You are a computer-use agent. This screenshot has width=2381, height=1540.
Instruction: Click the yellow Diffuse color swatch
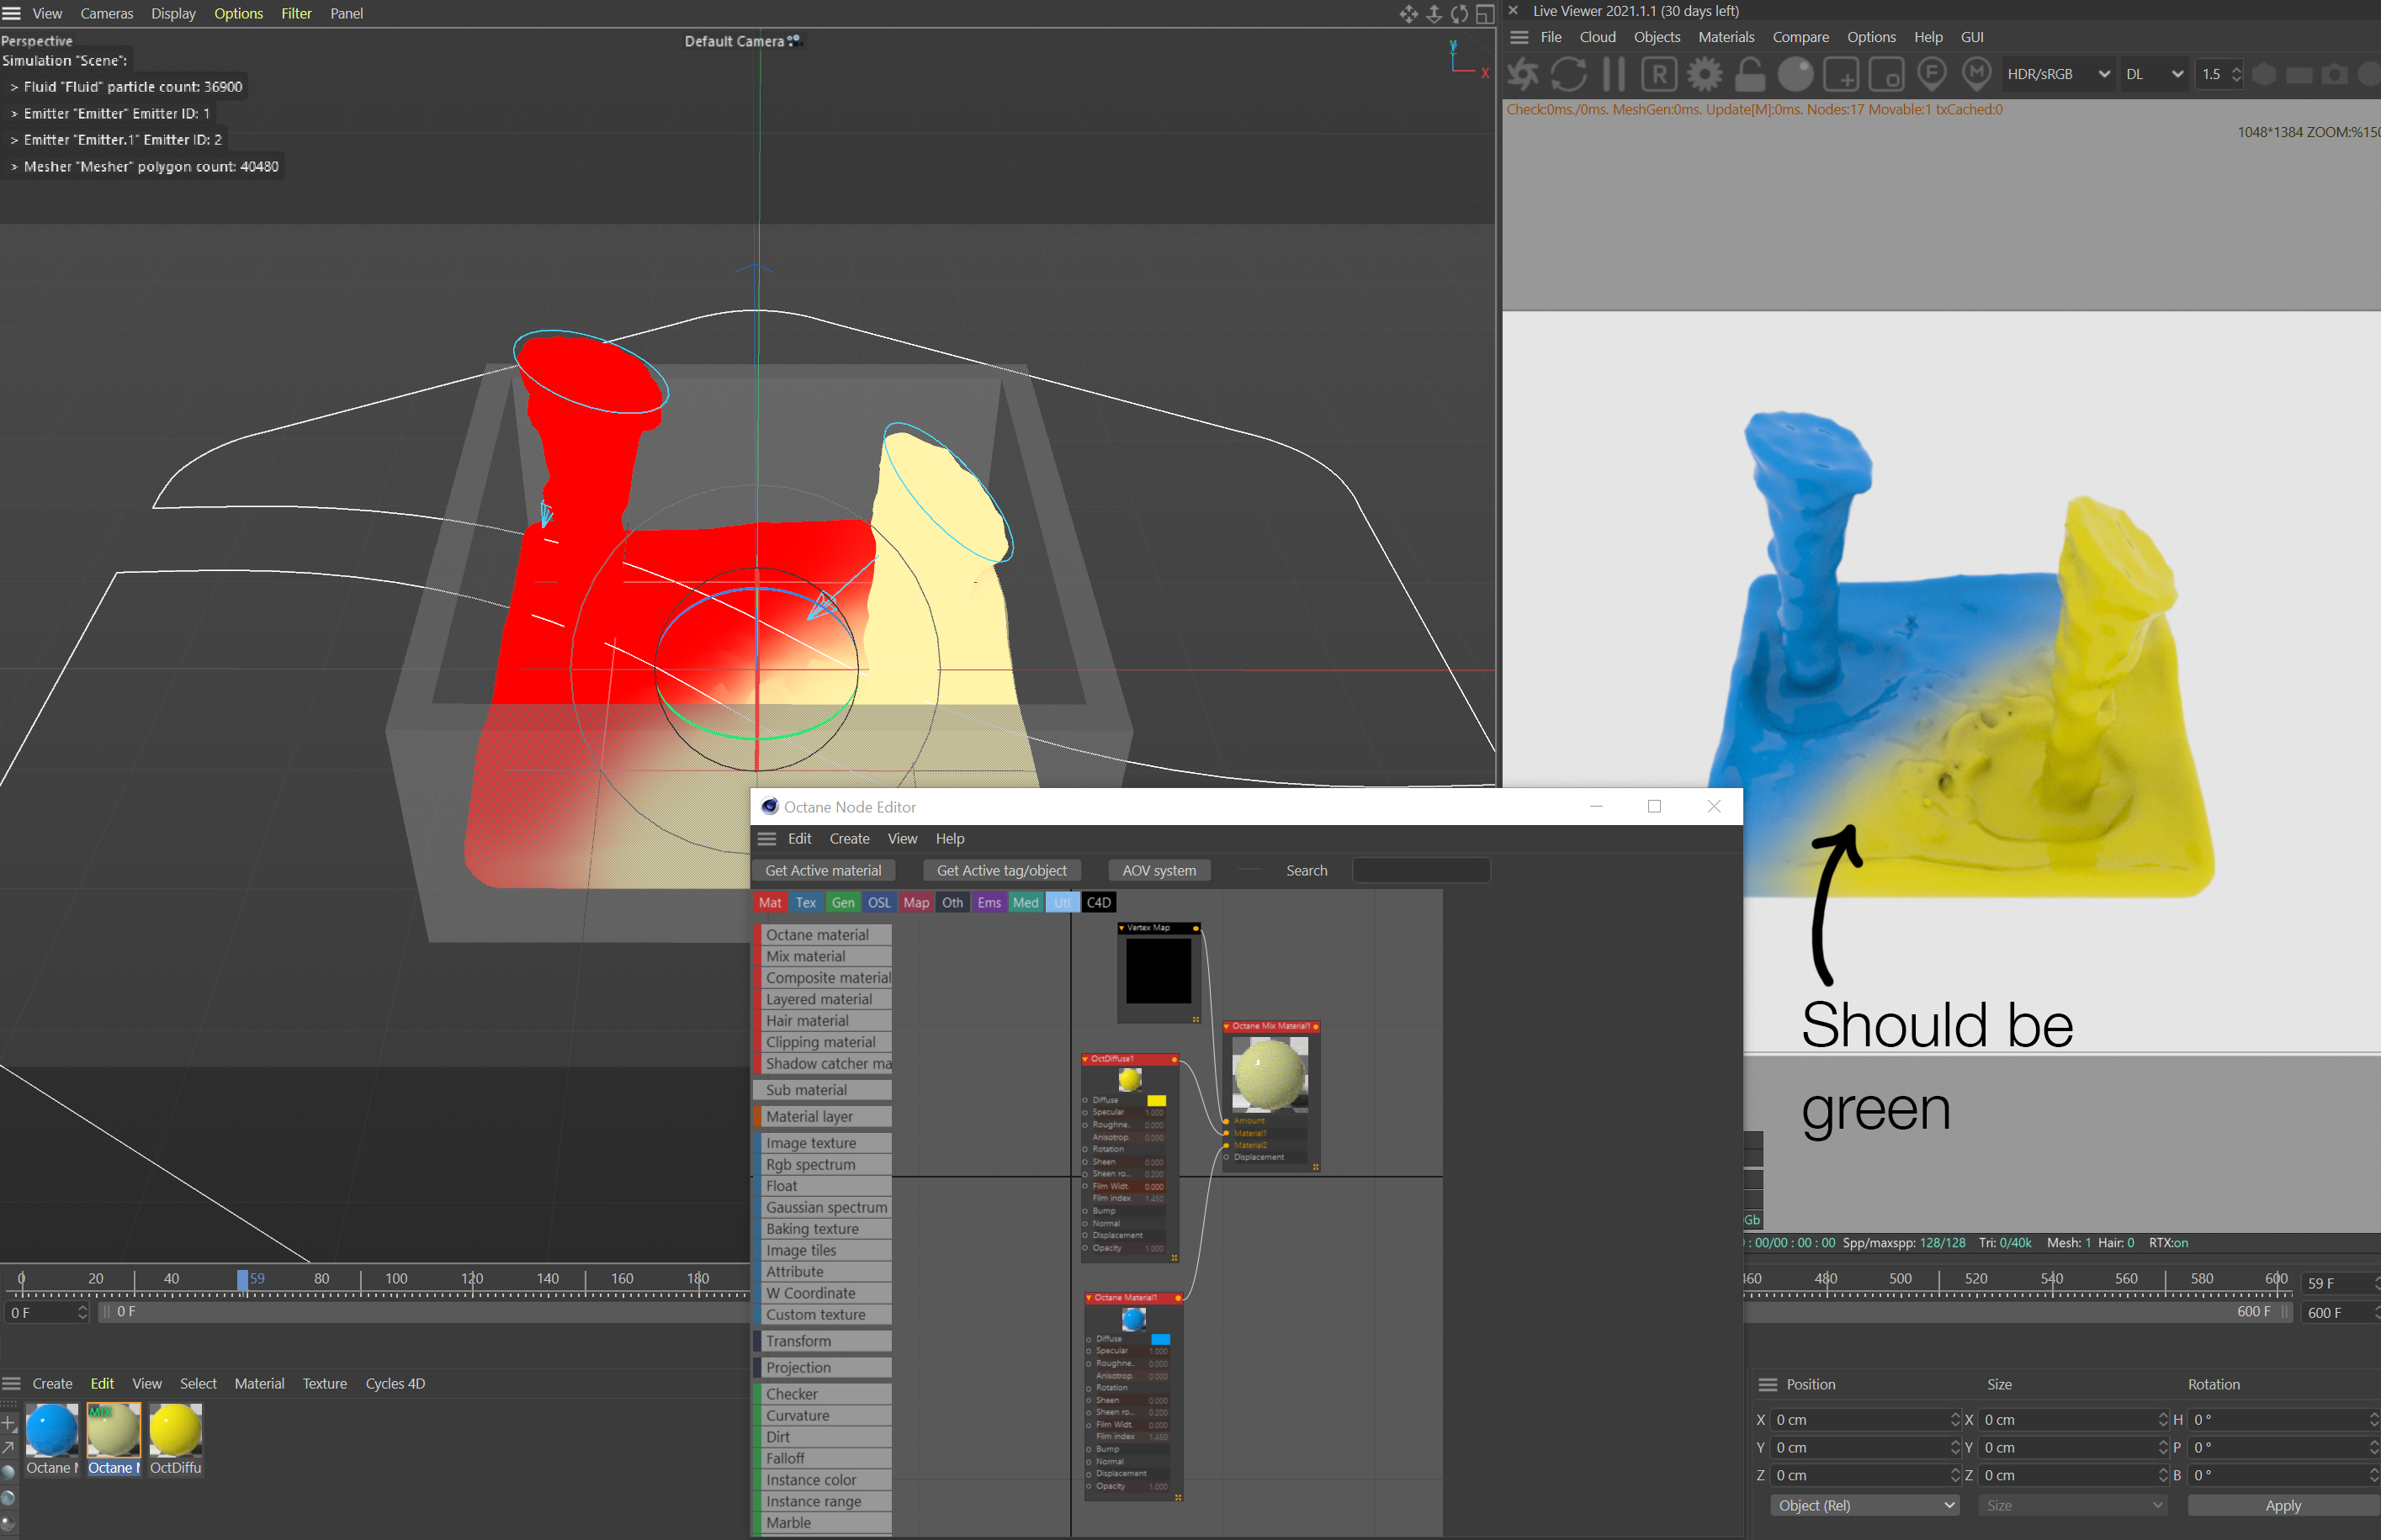pyautogui.click(x=1156, y=1100)
